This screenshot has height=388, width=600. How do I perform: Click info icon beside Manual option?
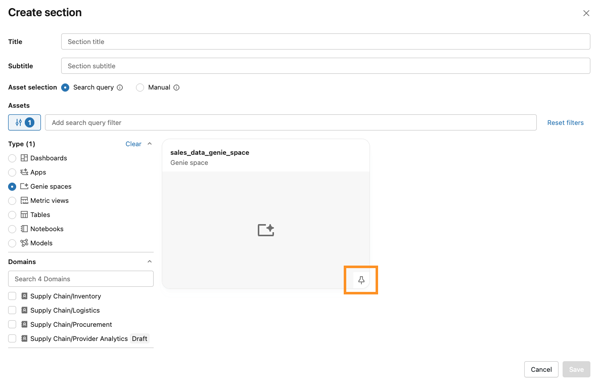[176, 88]
